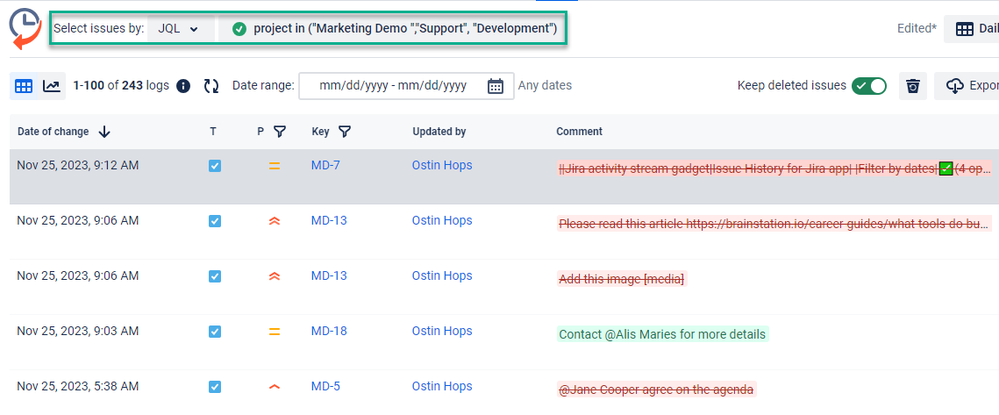Click the Any dates label
This screenshot has height=415, width=999.
(x=545, y=85)
